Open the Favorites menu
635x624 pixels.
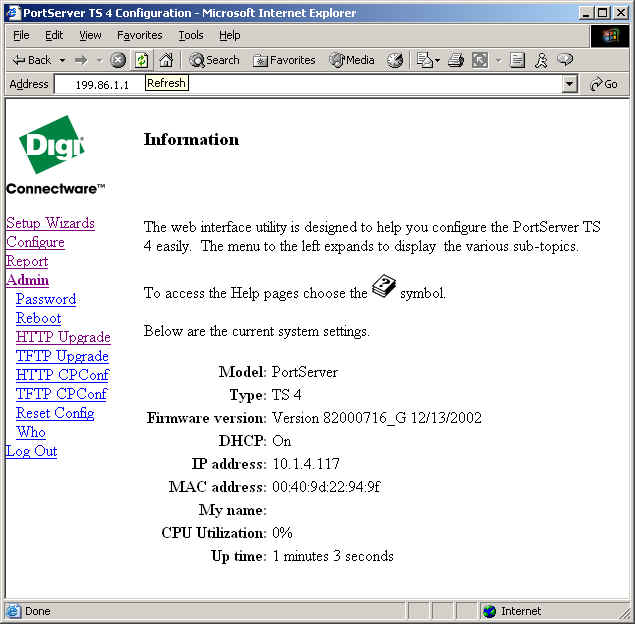pos(139,35)
